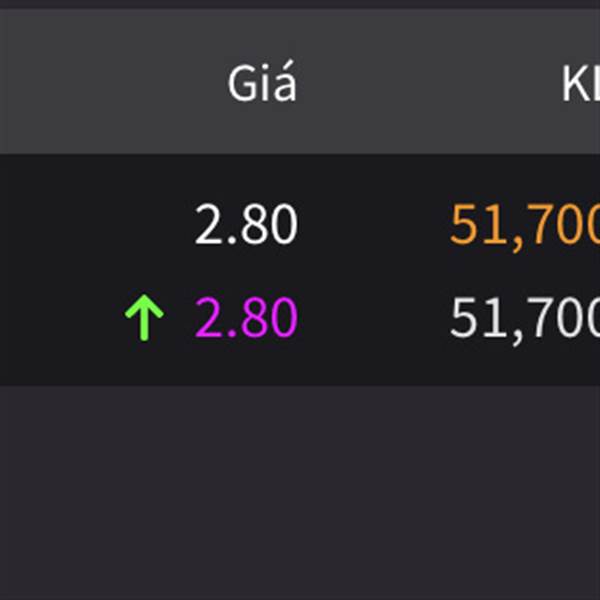
Task: Select the white 2.80 price value
Action: [x=246, y=224]
